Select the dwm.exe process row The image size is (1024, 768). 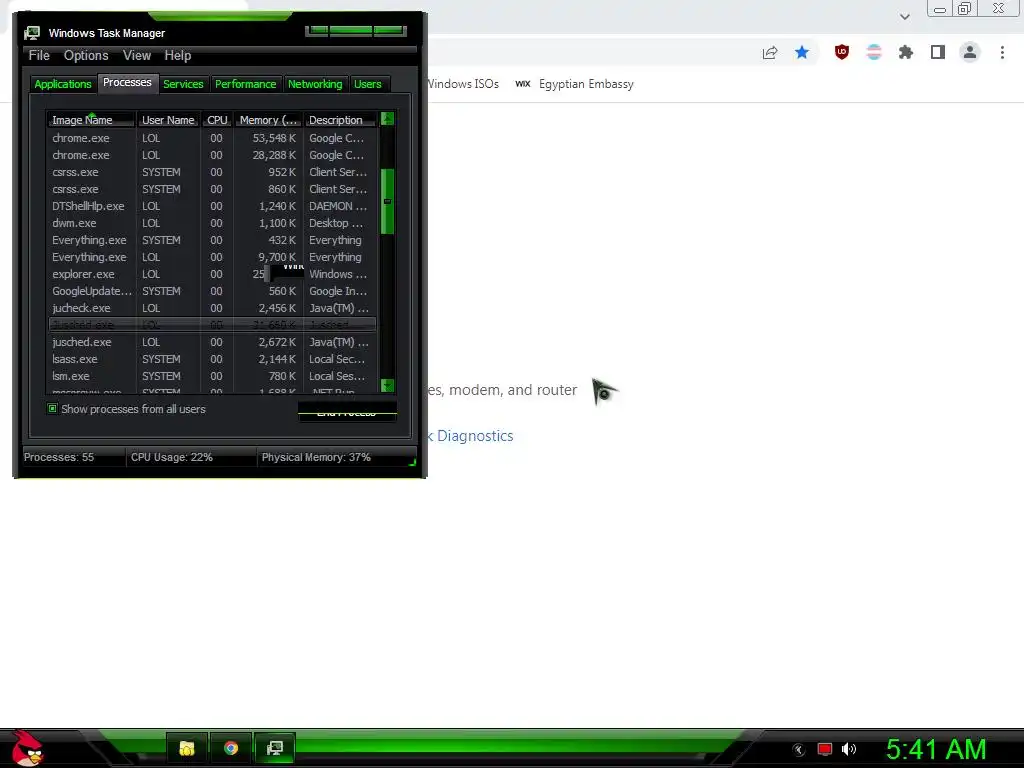coord(212,223)
